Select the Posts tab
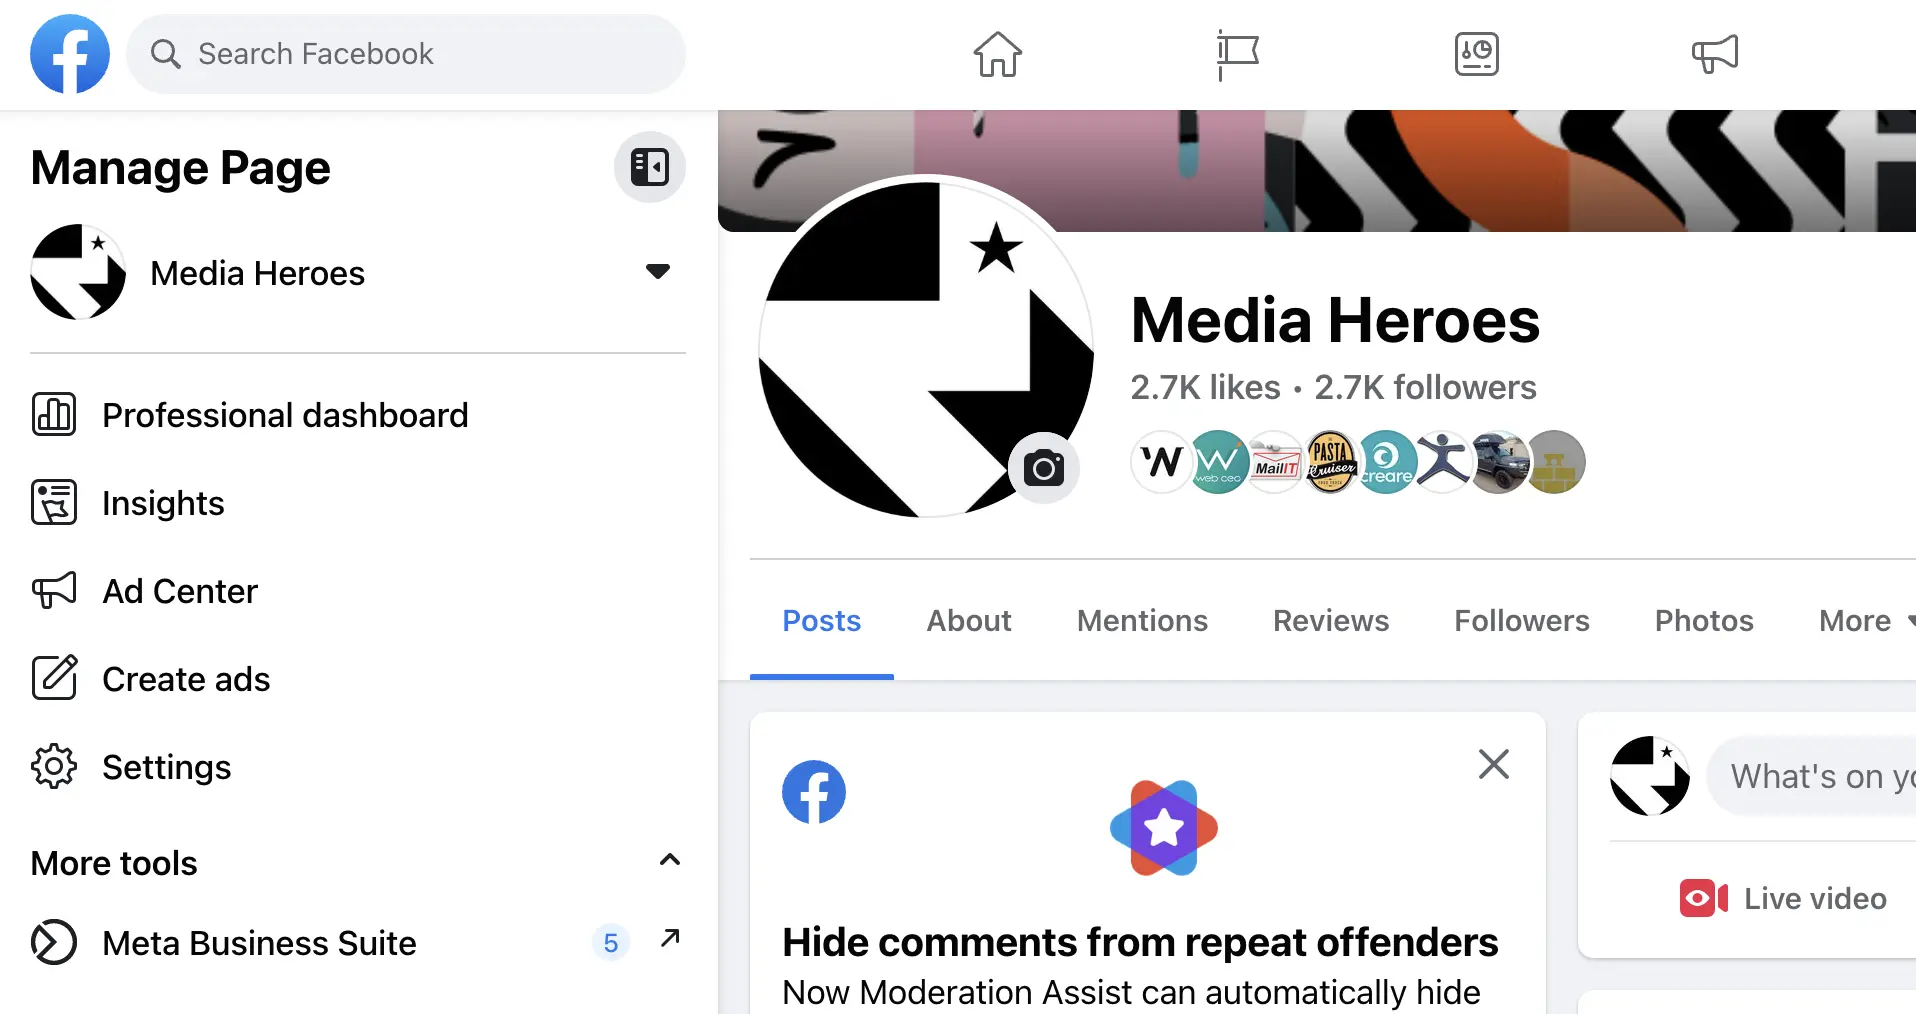 coord(822,620)
